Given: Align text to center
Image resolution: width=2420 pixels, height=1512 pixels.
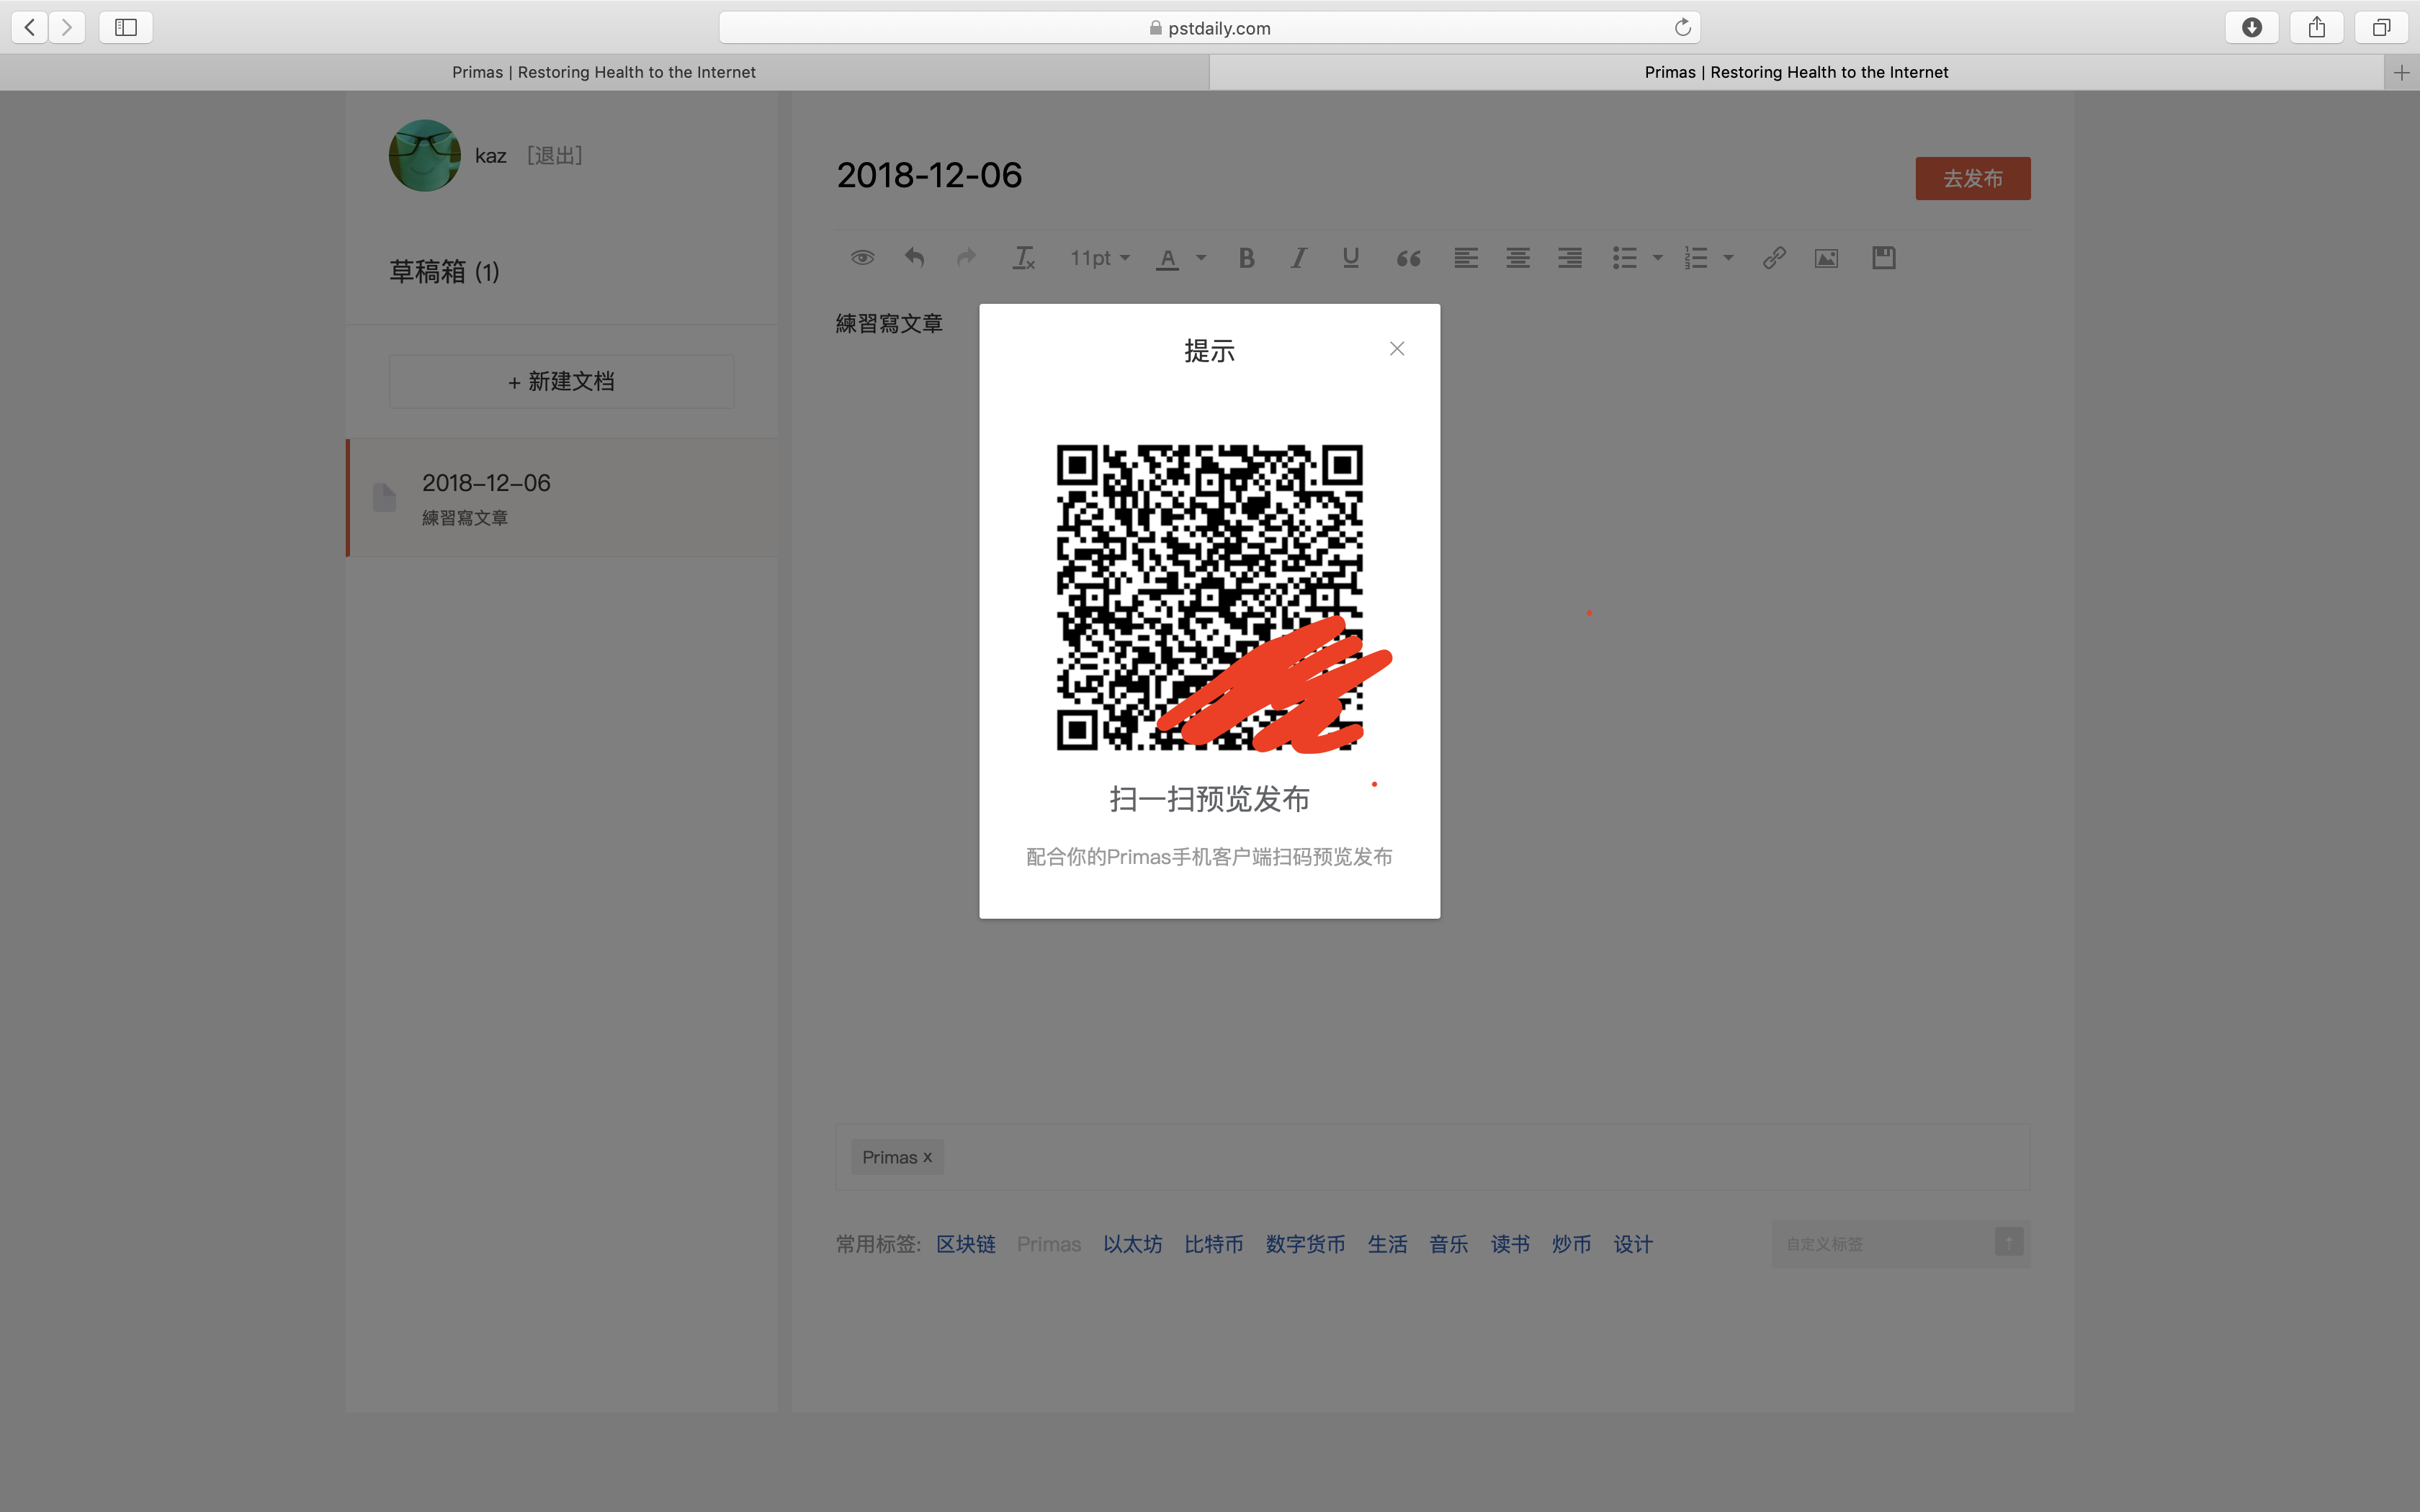Looking at the screenshot, I should (x=1517, y=258).
